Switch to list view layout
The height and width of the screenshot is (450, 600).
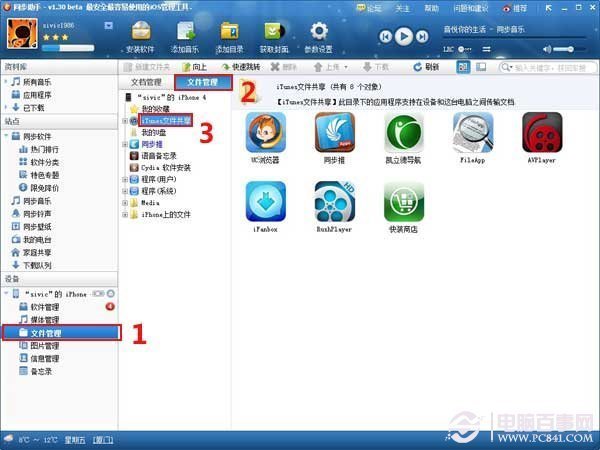coord(481,67)
